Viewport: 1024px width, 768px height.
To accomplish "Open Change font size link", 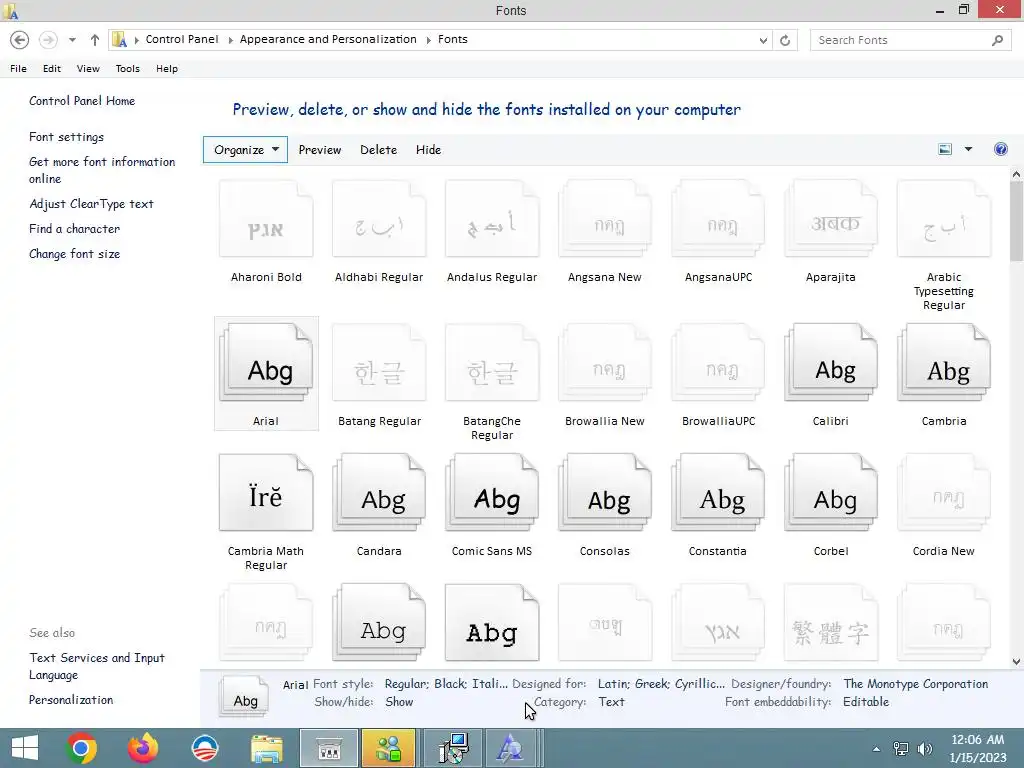I will click(74, 253).
